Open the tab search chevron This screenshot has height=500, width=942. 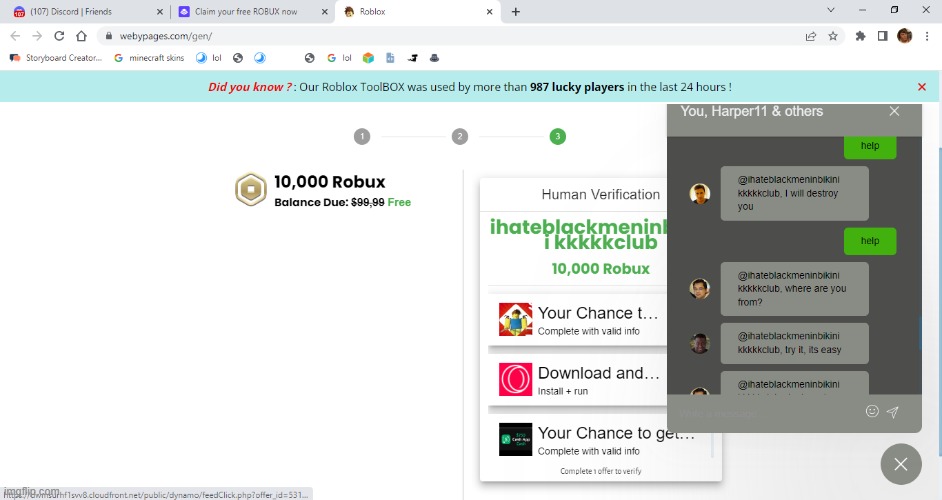coord(831,10)
